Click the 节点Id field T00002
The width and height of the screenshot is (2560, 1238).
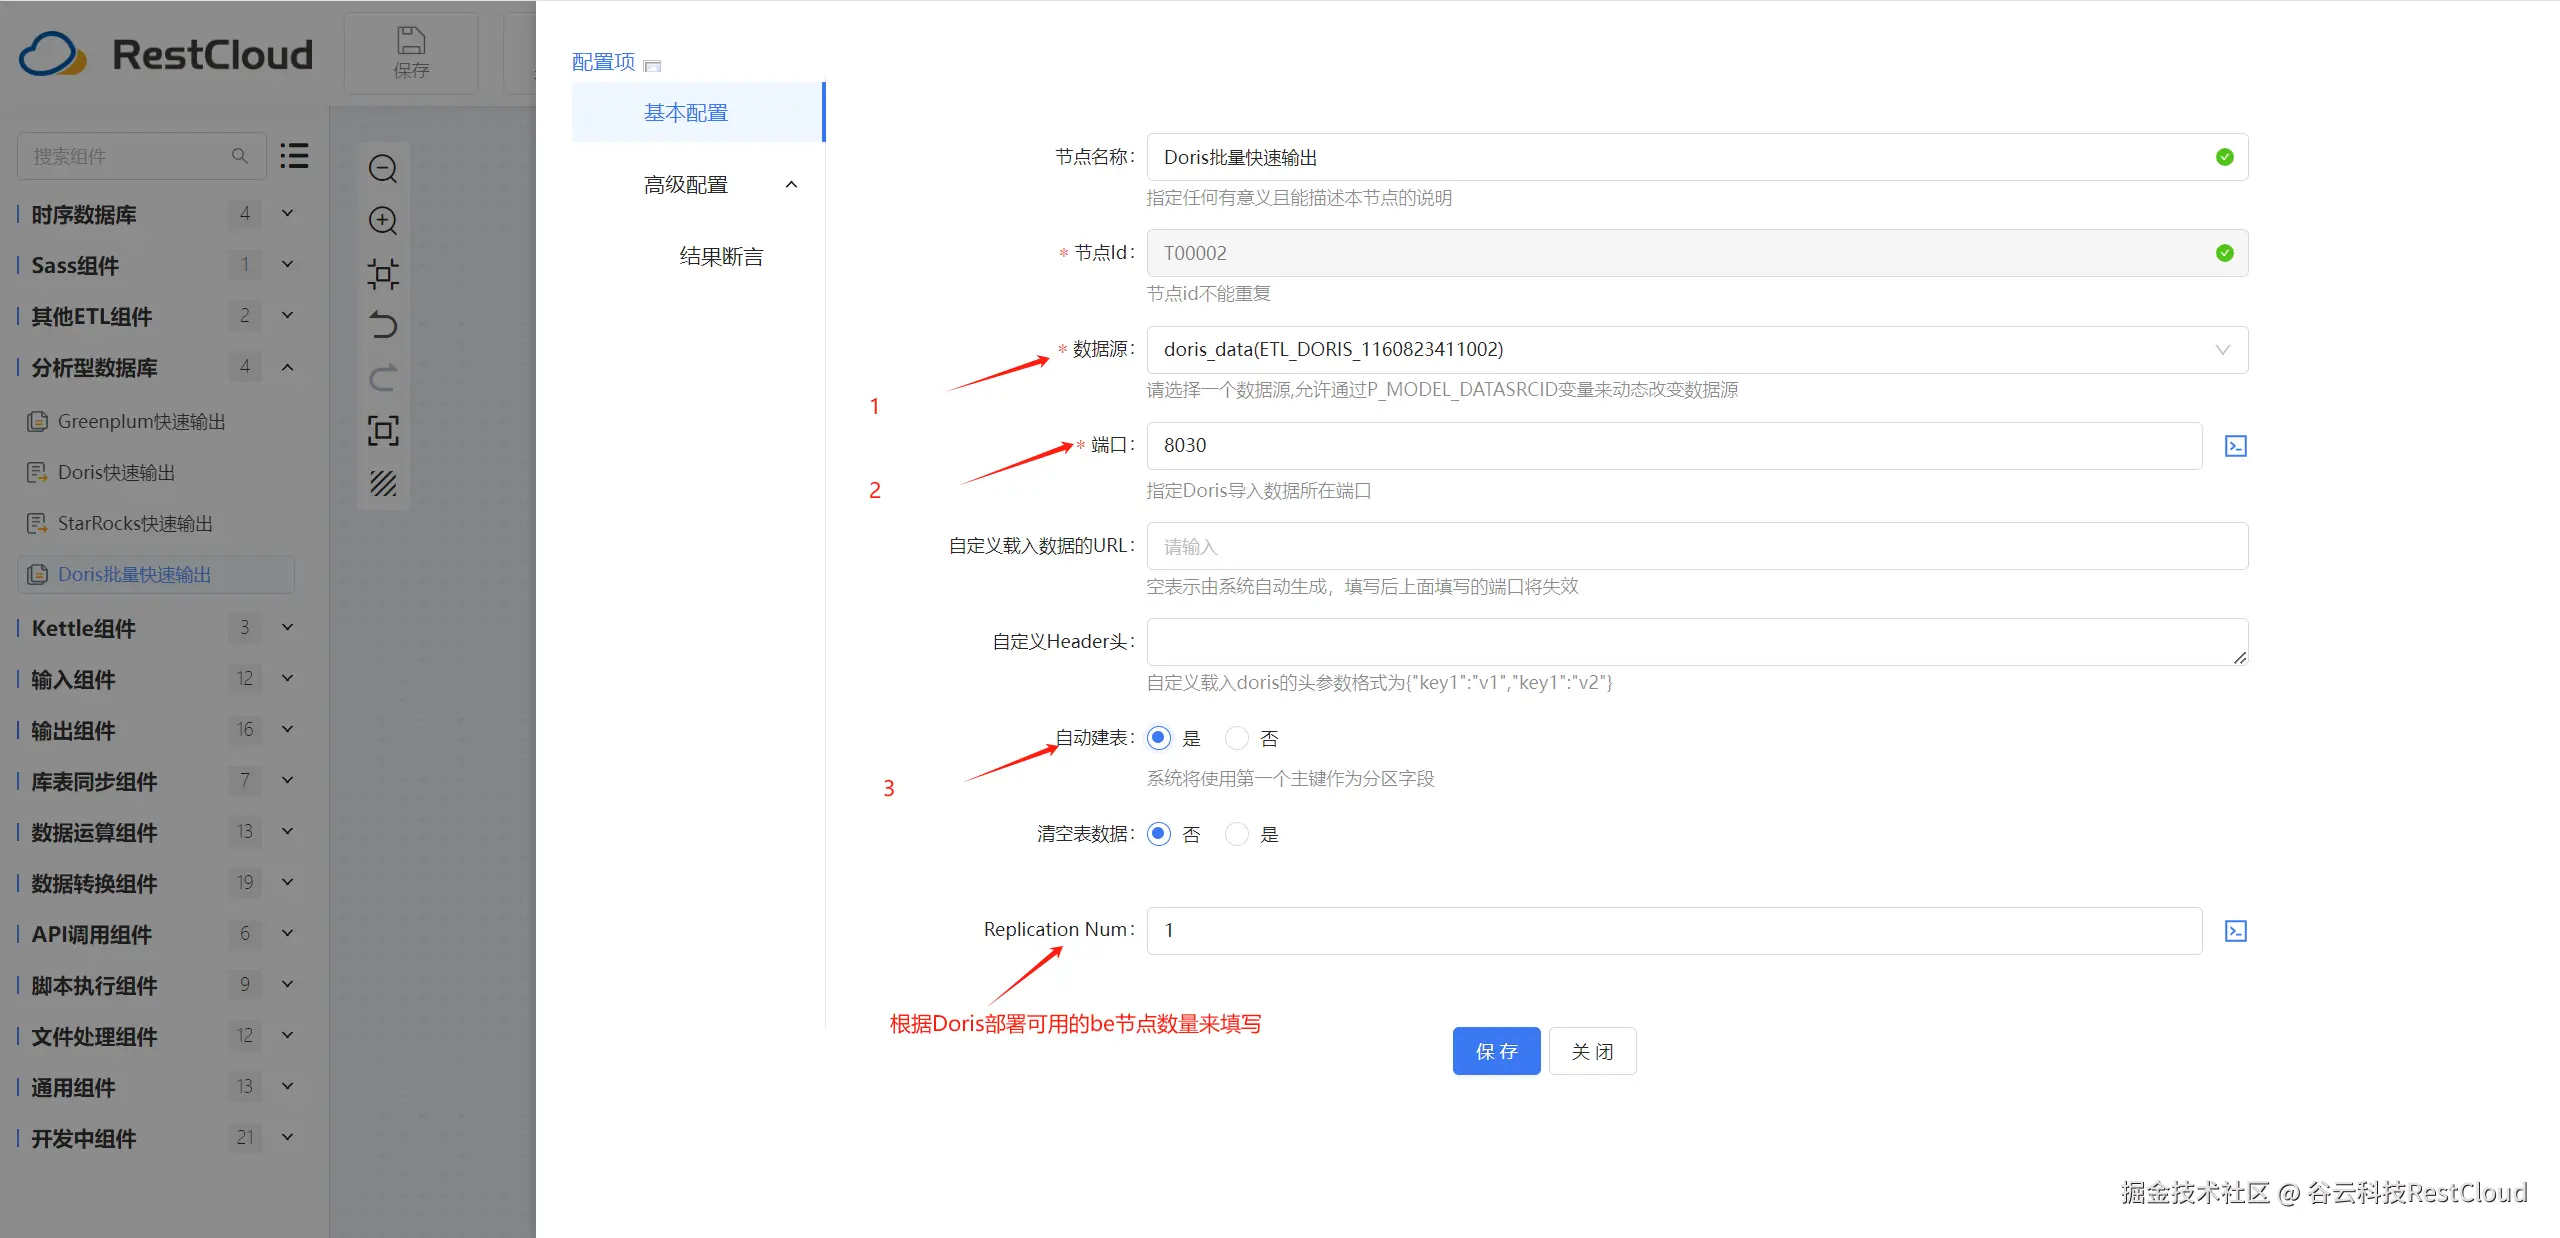click(x=1697, y=253)
